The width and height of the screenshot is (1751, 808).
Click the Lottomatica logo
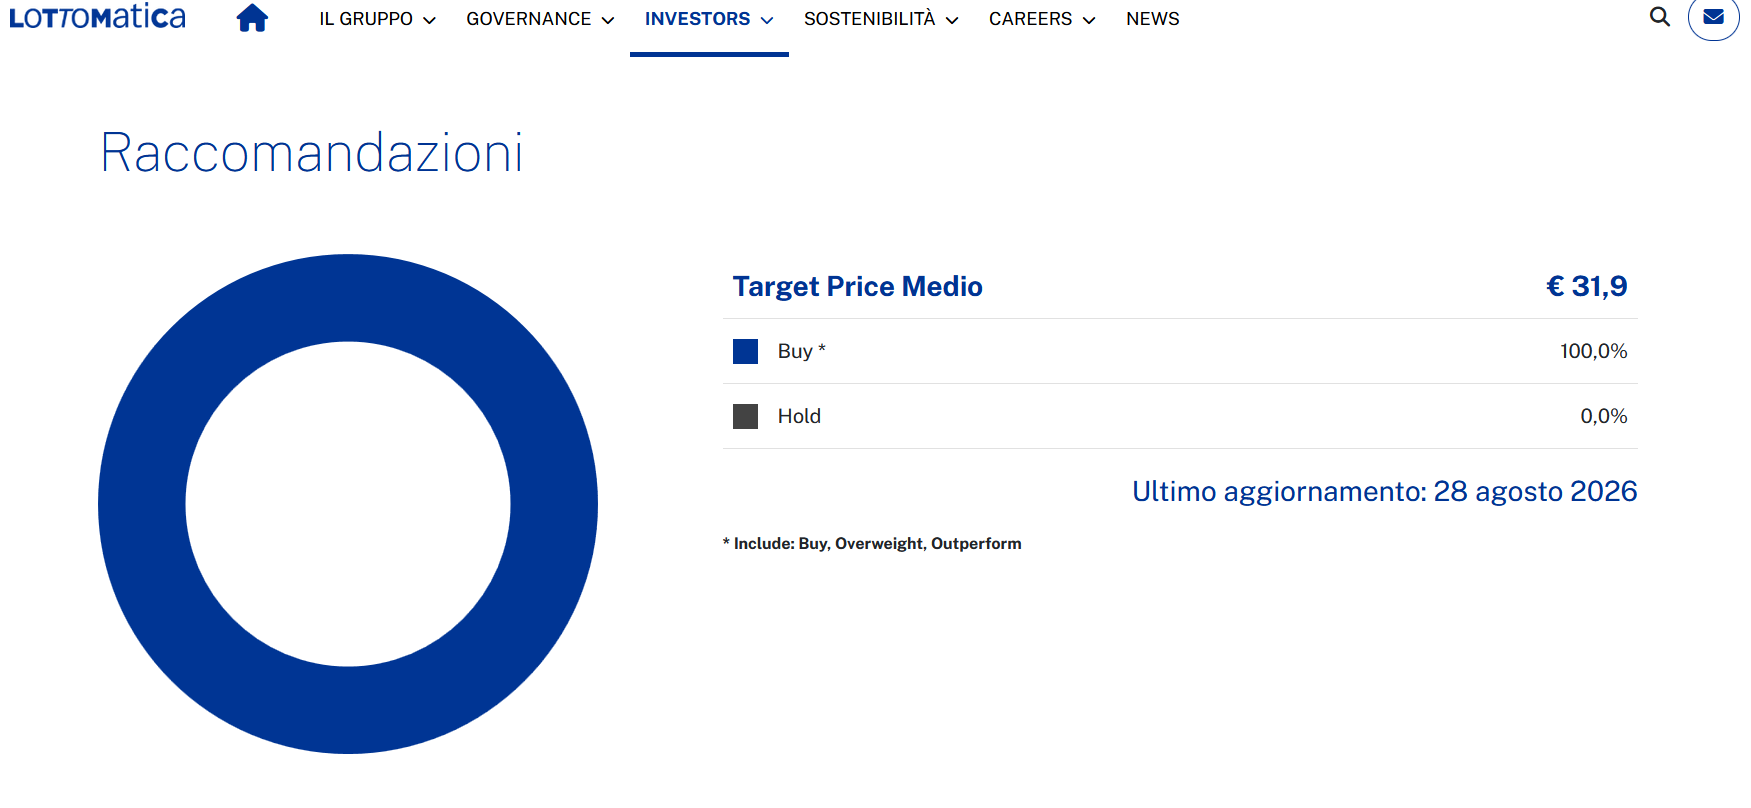97,17
